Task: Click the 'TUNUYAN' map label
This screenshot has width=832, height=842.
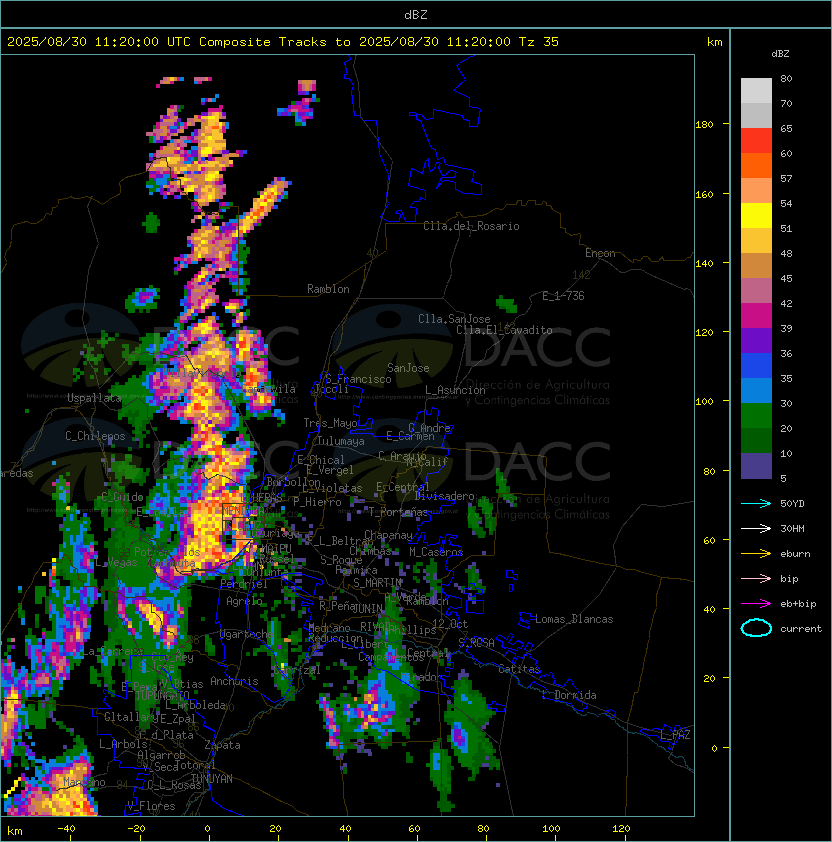Action: (212, 779)
